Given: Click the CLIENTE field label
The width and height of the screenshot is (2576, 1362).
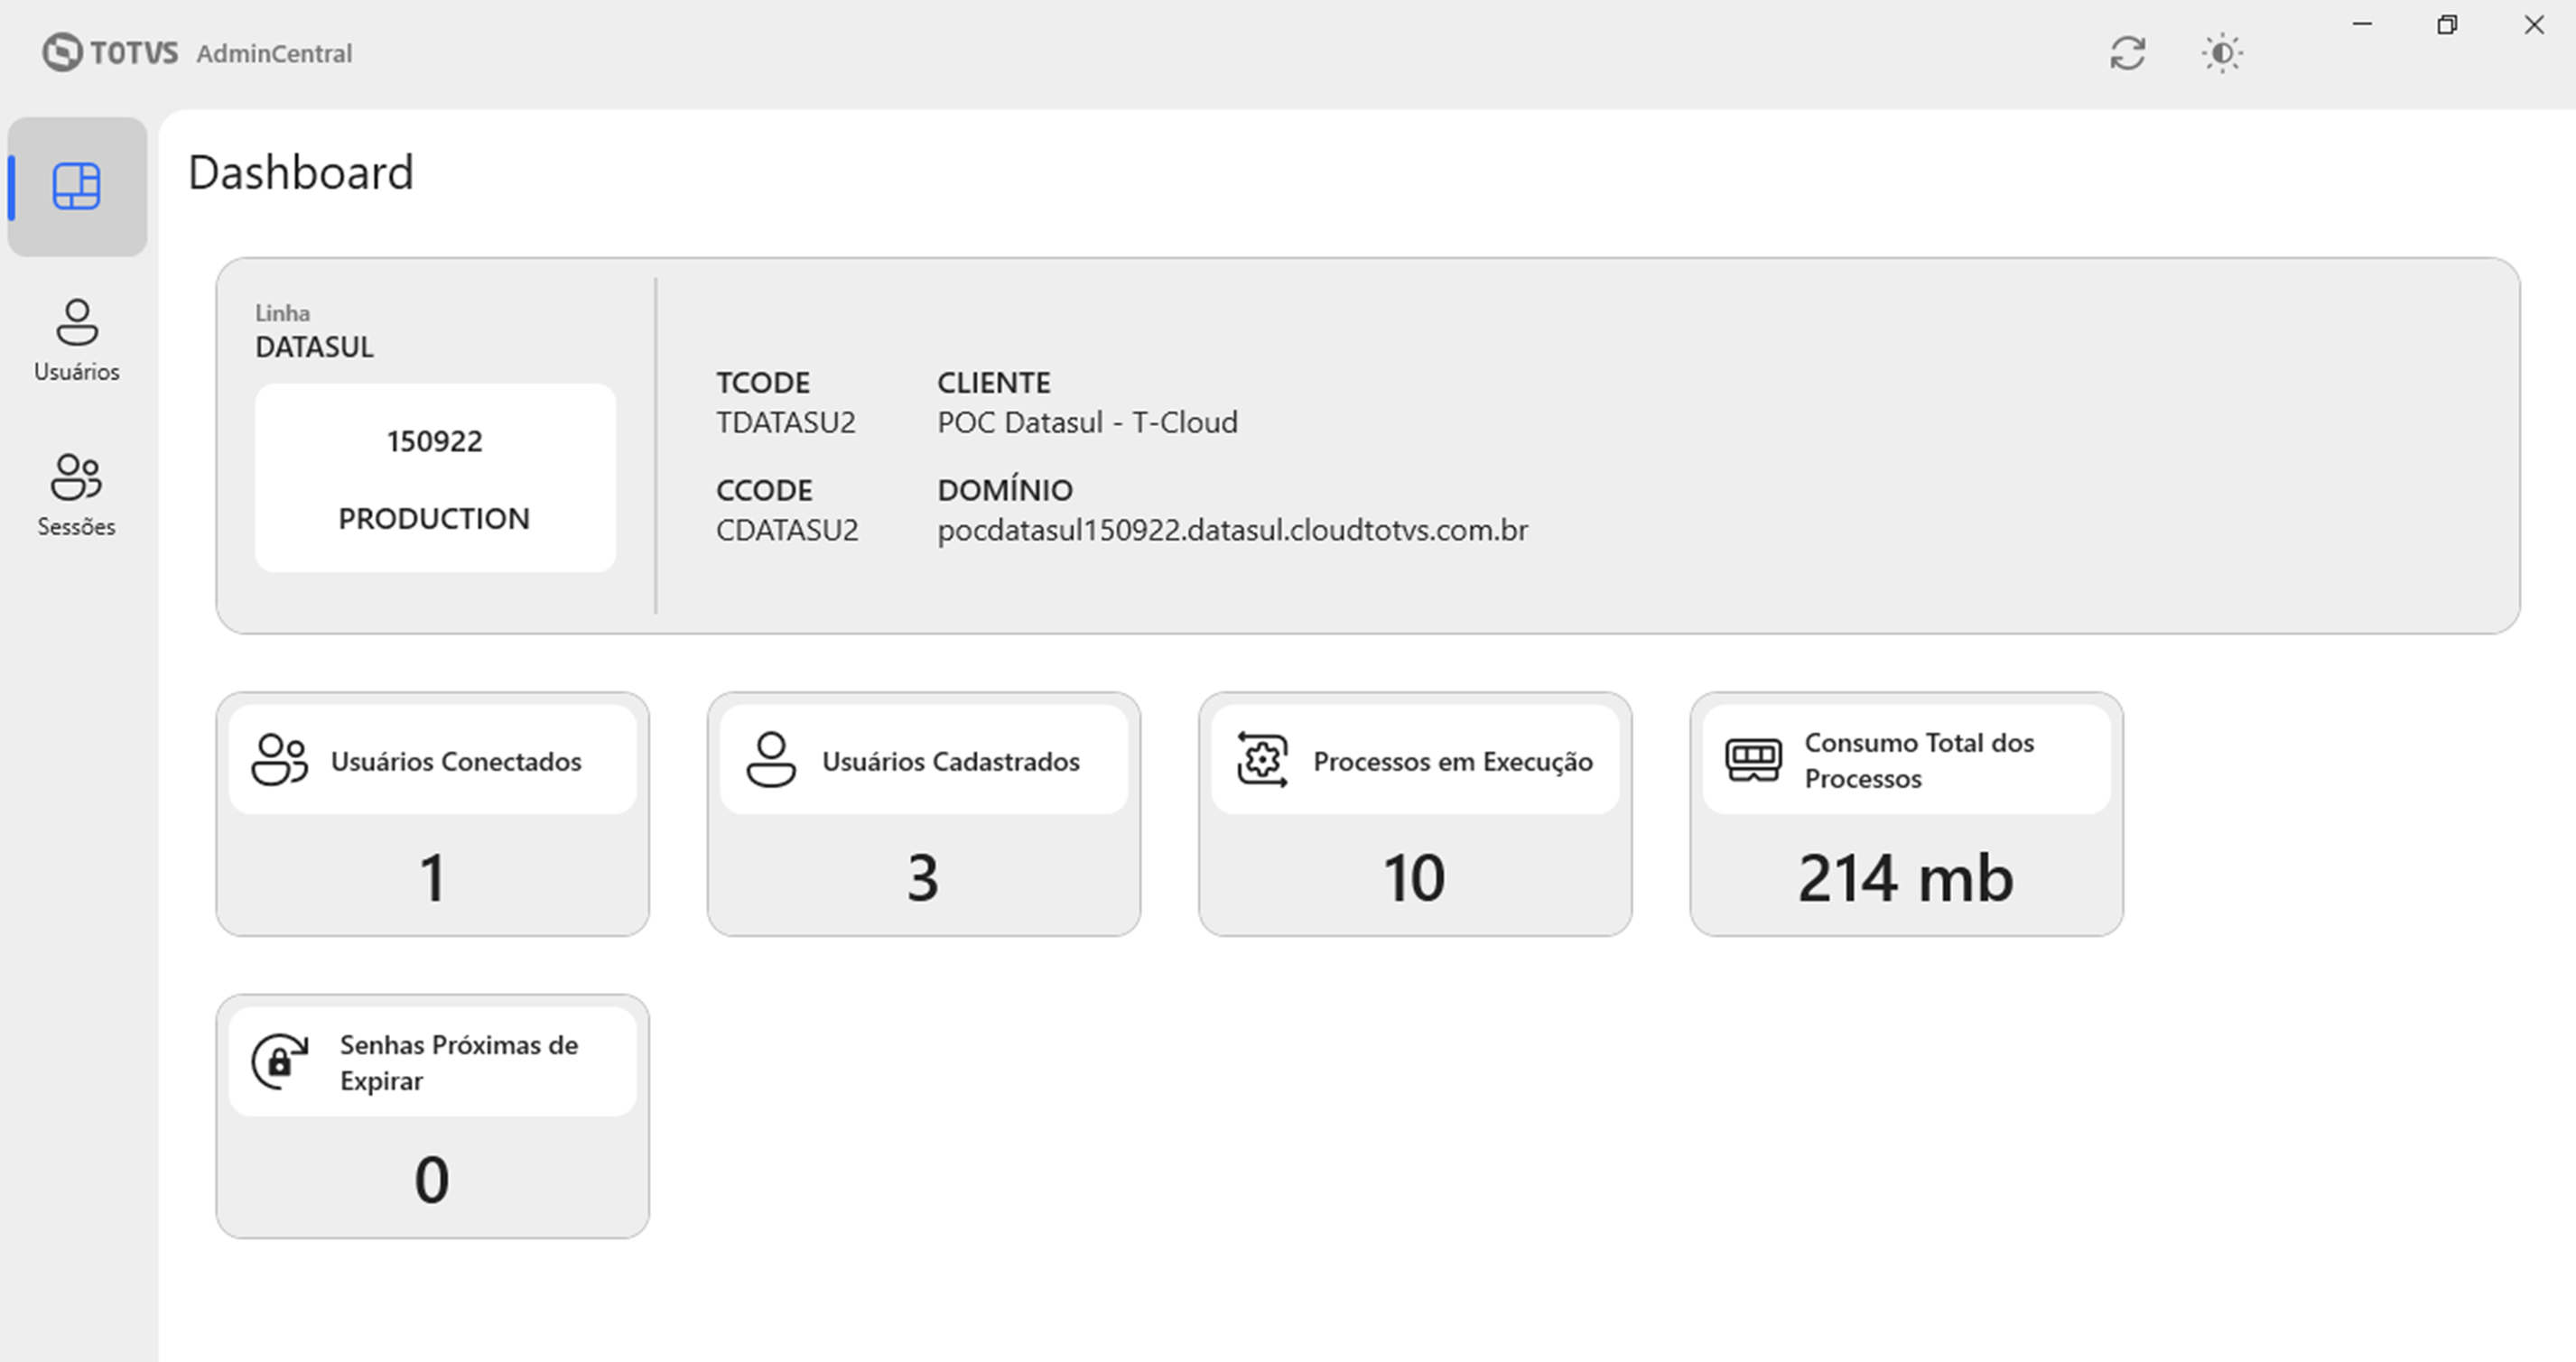Looking at the screenshot, I should [994, 383].
